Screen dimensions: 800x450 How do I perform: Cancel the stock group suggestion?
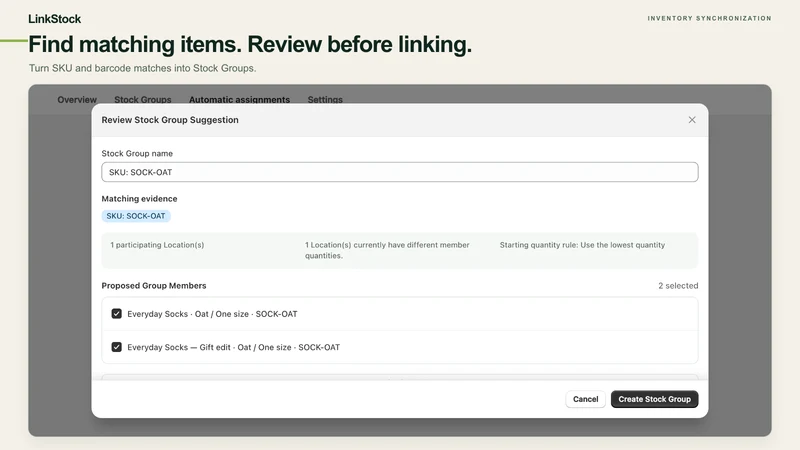pyautogui.click(x=585, y=399)
